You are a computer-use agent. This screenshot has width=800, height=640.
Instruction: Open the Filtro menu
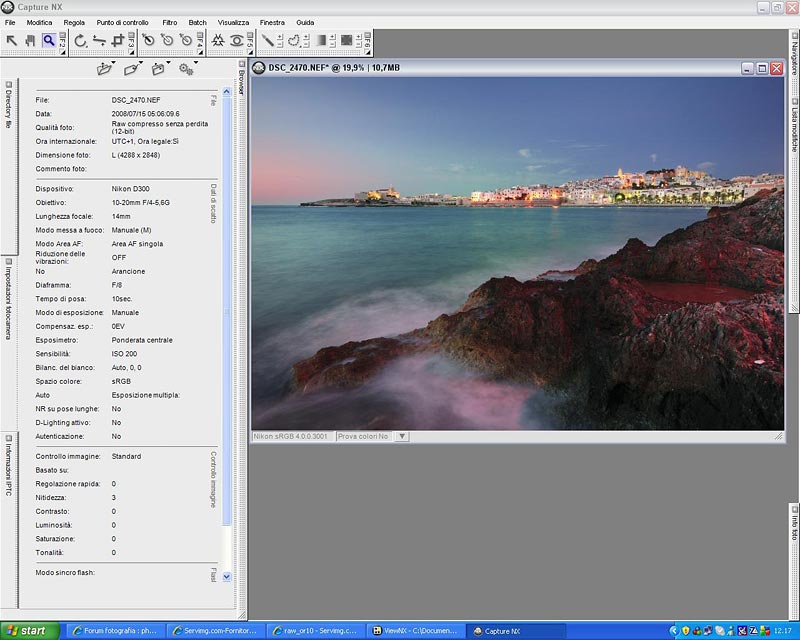170,22
